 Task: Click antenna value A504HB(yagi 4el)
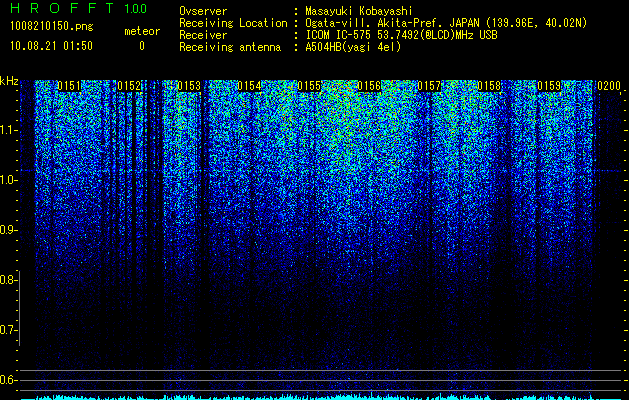coord(353,47)
